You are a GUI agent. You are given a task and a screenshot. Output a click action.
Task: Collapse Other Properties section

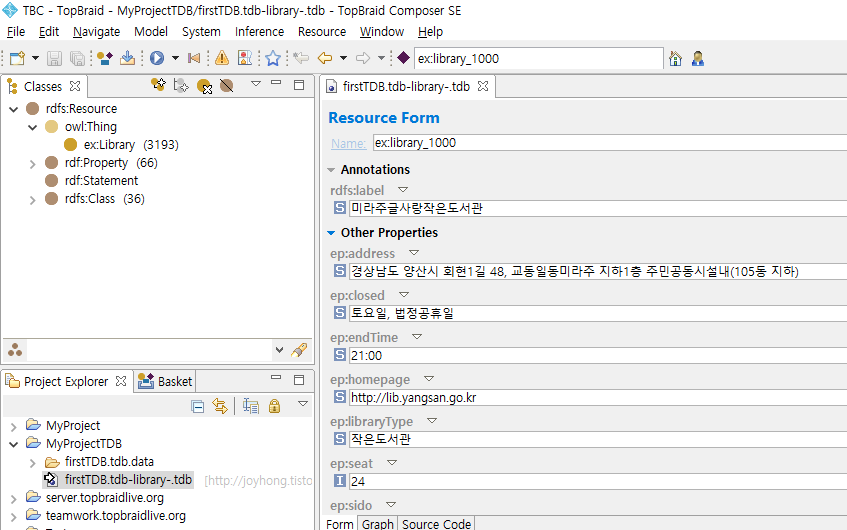pos(331,233)
